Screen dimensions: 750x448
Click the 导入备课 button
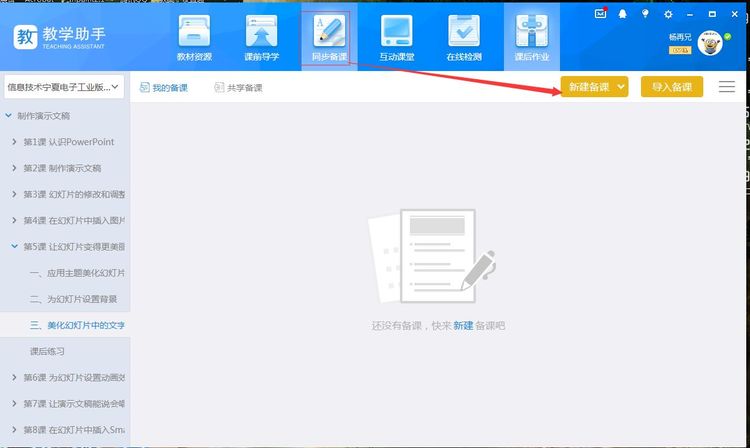point(672,87)
